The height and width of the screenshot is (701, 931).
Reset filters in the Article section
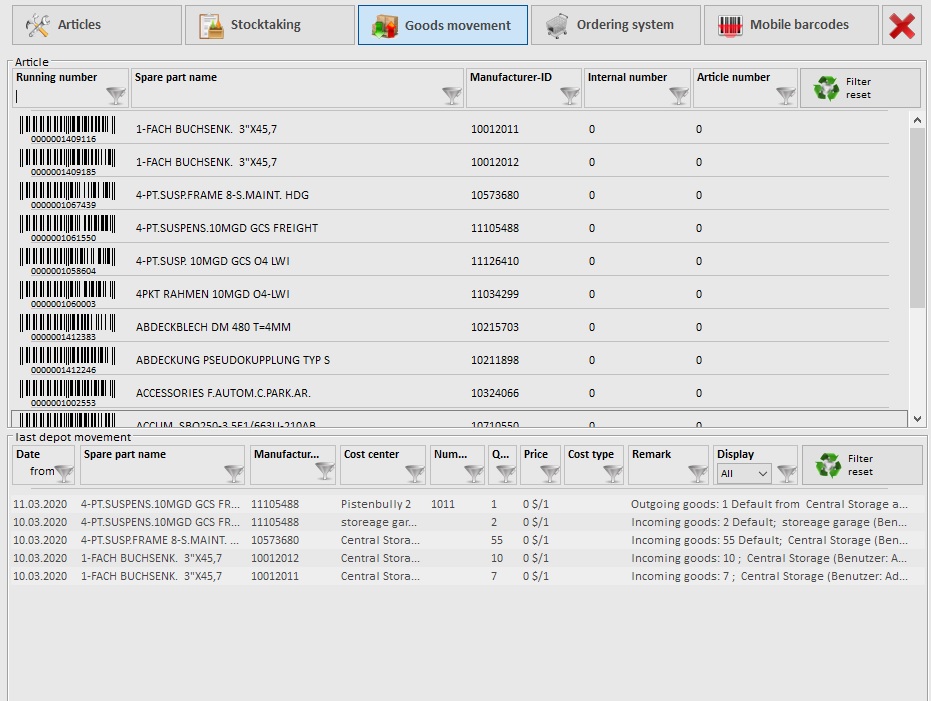pyautogui.click(x=859, y=88)
